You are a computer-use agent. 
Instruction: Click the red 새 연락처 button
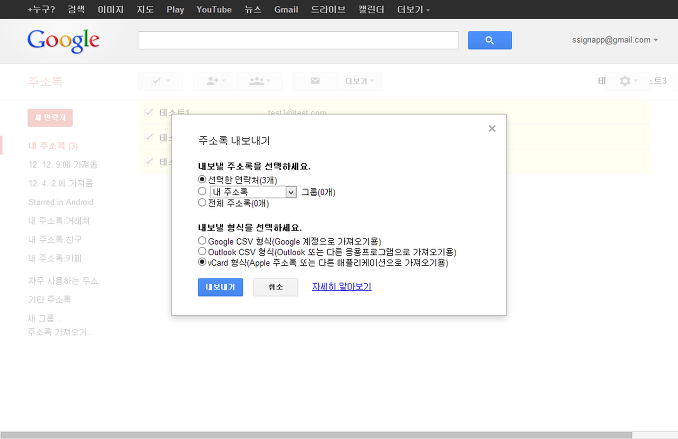click(x=50, y=118)
